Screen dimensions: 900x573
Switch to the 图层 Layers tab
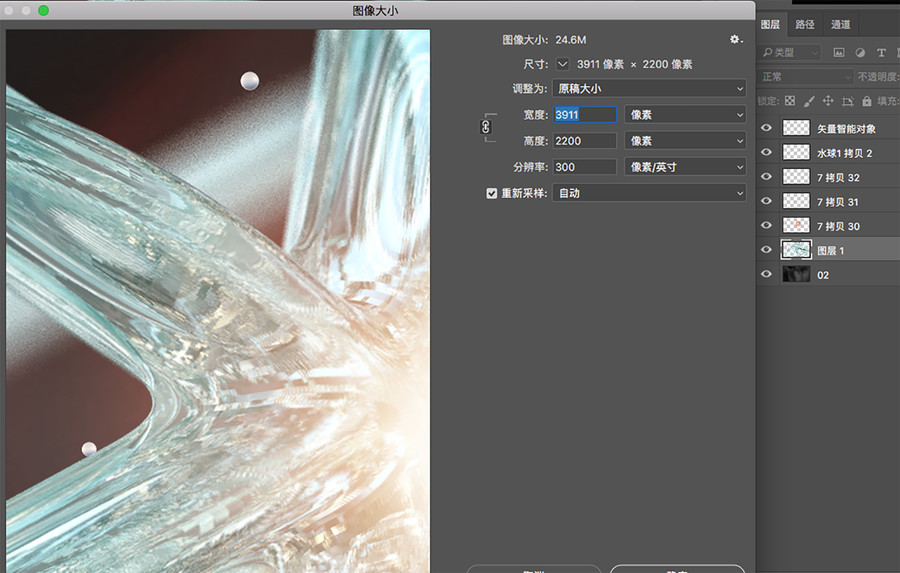770,24
